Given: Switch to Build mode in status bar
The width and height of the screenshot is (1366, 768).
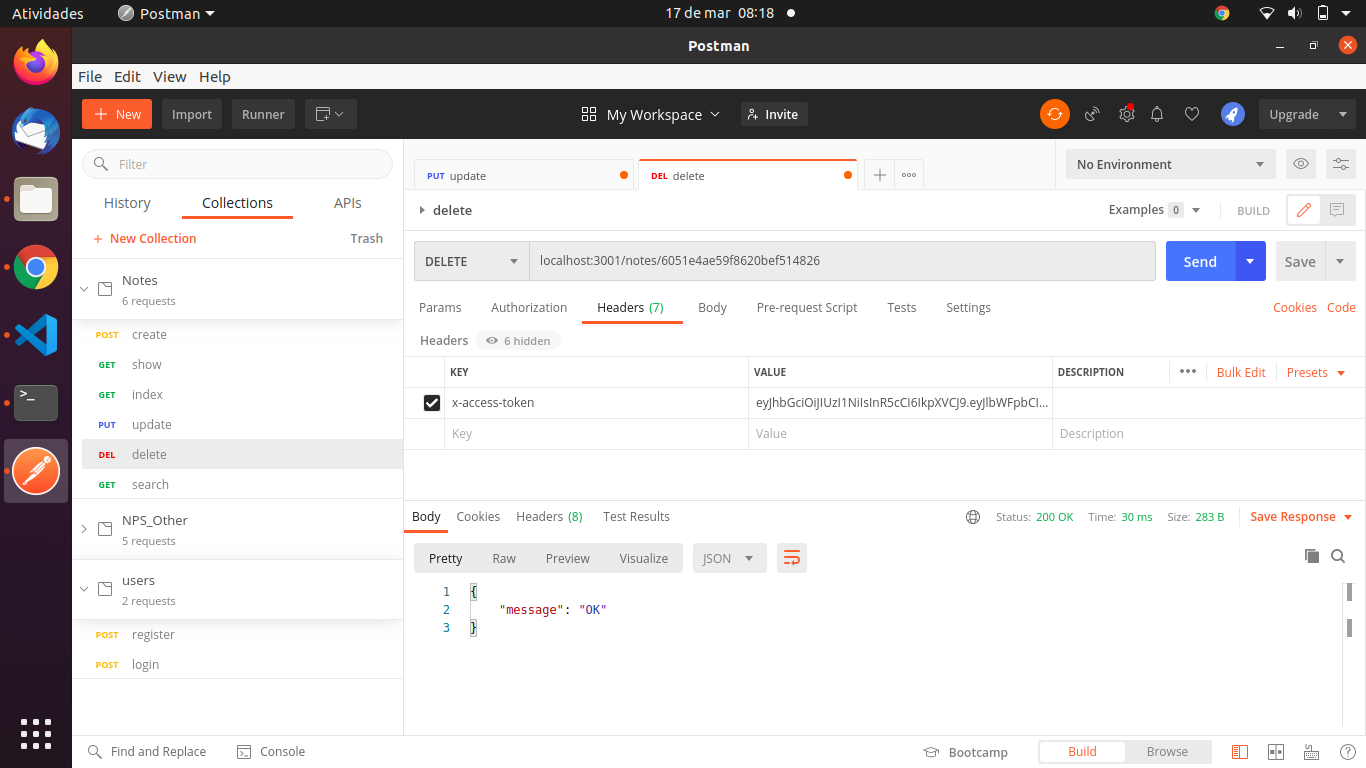Looking at the screenshot, I should click(x=1082, y=752).
